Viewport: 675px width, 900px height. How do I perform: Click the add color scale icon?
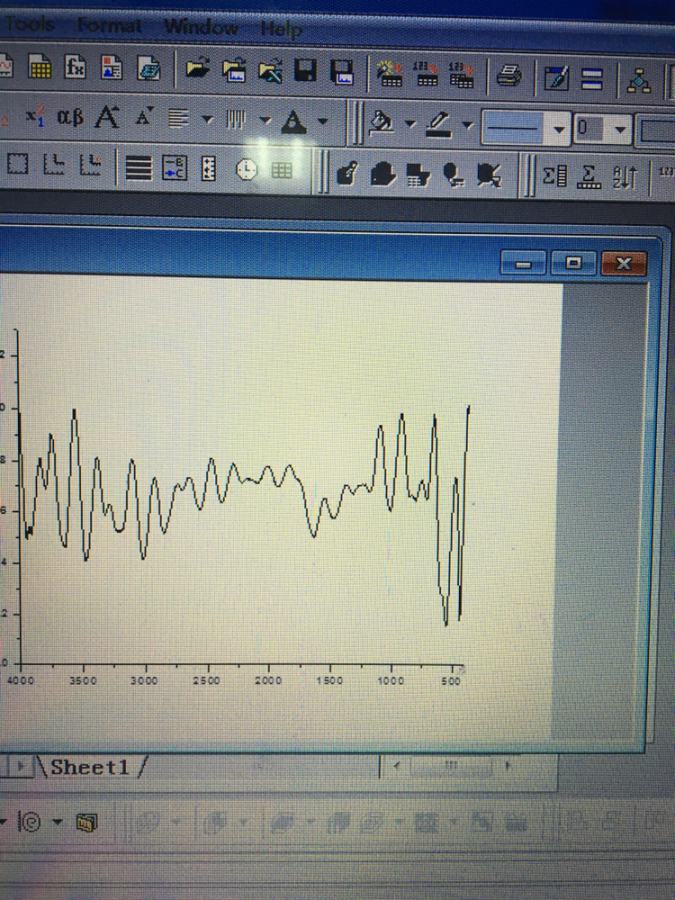click(208, 169)
